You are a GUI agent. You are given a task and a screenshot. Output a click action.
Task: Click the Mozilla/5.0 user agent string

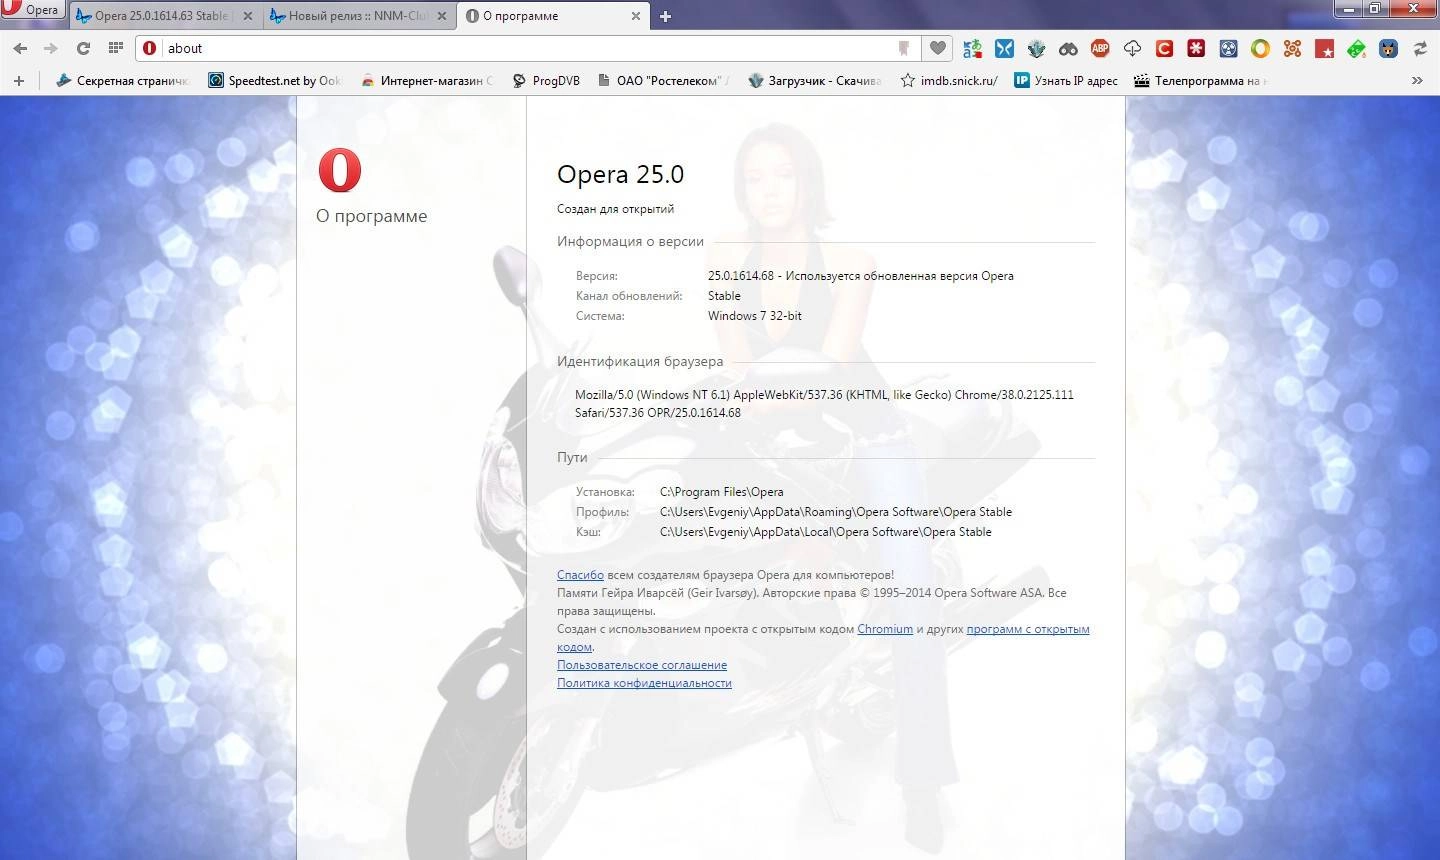[x=824, y=404]
